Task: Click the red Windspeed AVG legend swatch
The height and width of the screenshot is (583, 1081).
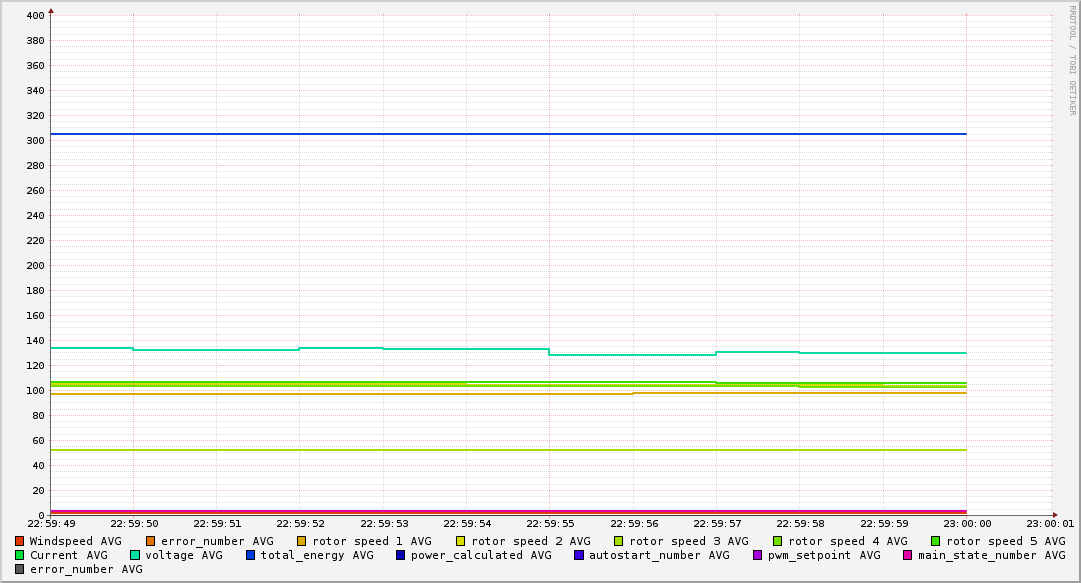Action: (20, 541)
